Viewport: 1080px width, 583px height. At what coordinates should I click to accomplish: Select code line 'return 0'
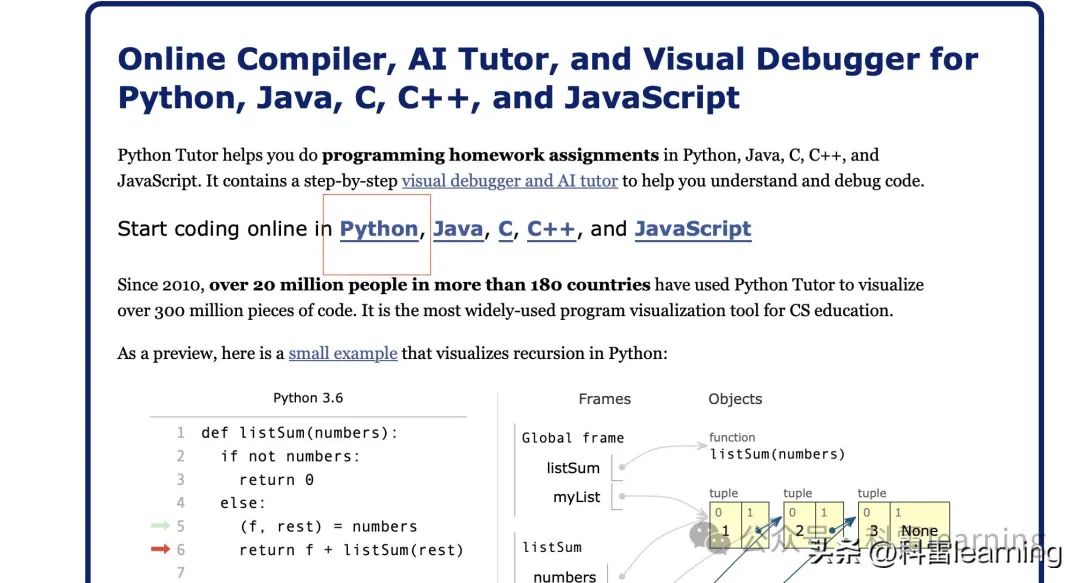tap(276, 480)
